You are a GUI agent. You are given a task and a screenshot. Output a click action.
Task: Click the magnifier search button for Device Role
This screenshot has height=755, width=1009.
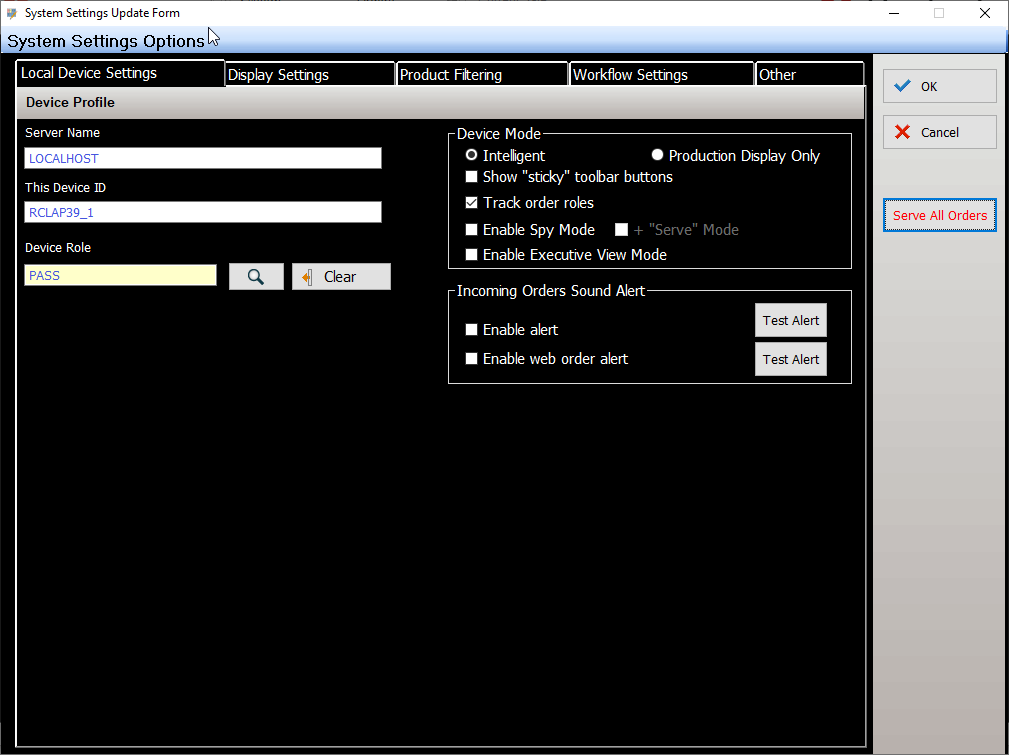tap(256, 277)
